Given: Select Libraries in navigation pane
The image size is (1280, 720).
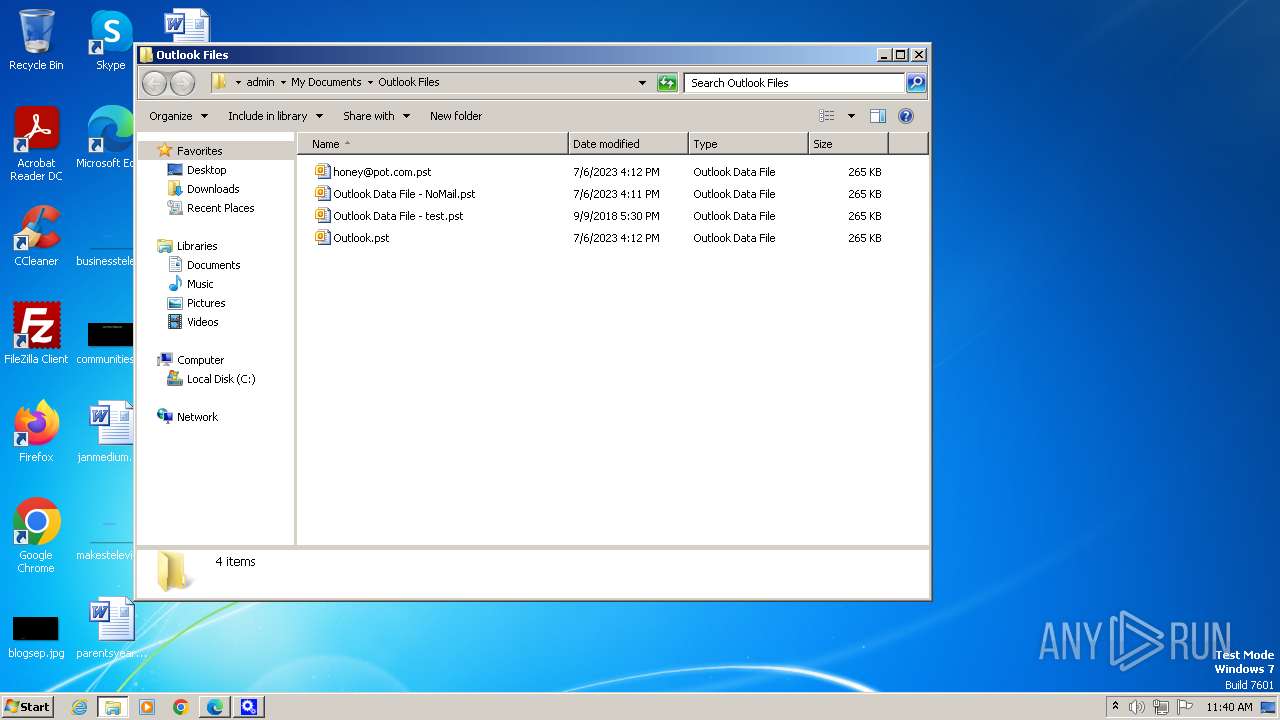Looking at the screenshot, I should [197, 246].
